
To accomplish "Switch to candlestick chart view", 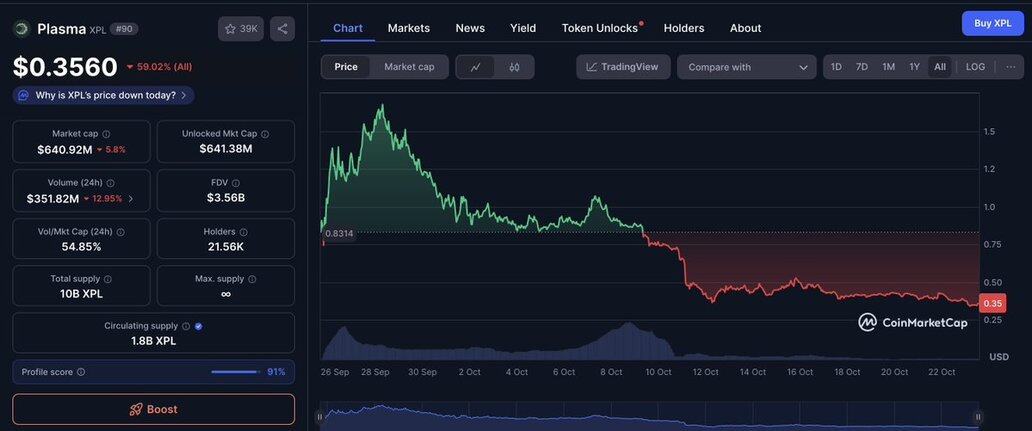I will (514, 67).
